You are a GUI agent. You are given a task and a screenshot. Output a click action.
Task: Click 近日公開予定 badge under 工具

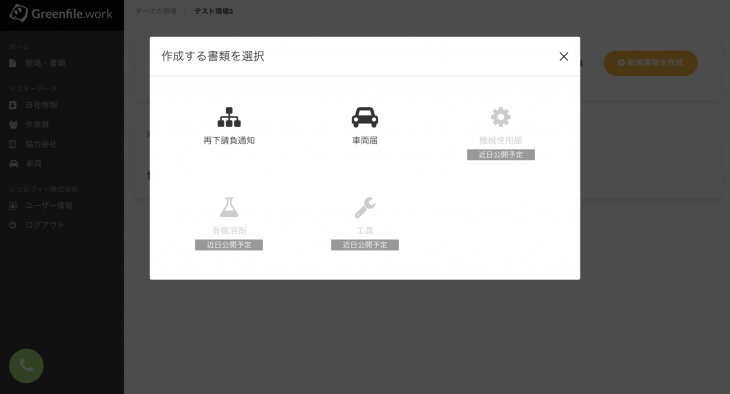click(365, 245)
